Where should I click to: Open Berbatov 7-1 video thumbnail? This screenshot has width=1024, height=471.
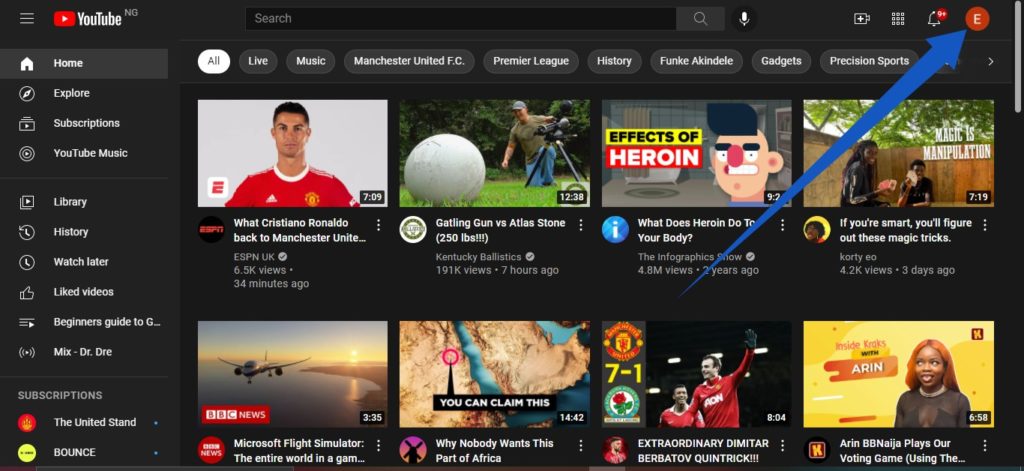[697, 374]
